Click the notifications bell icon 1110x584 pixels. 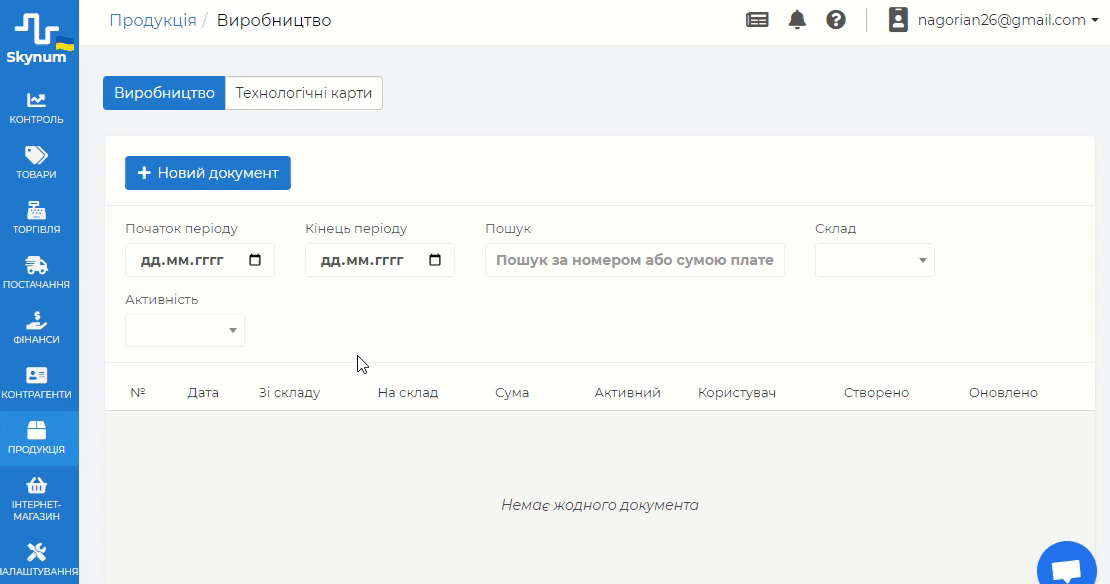tap(797, 20)
